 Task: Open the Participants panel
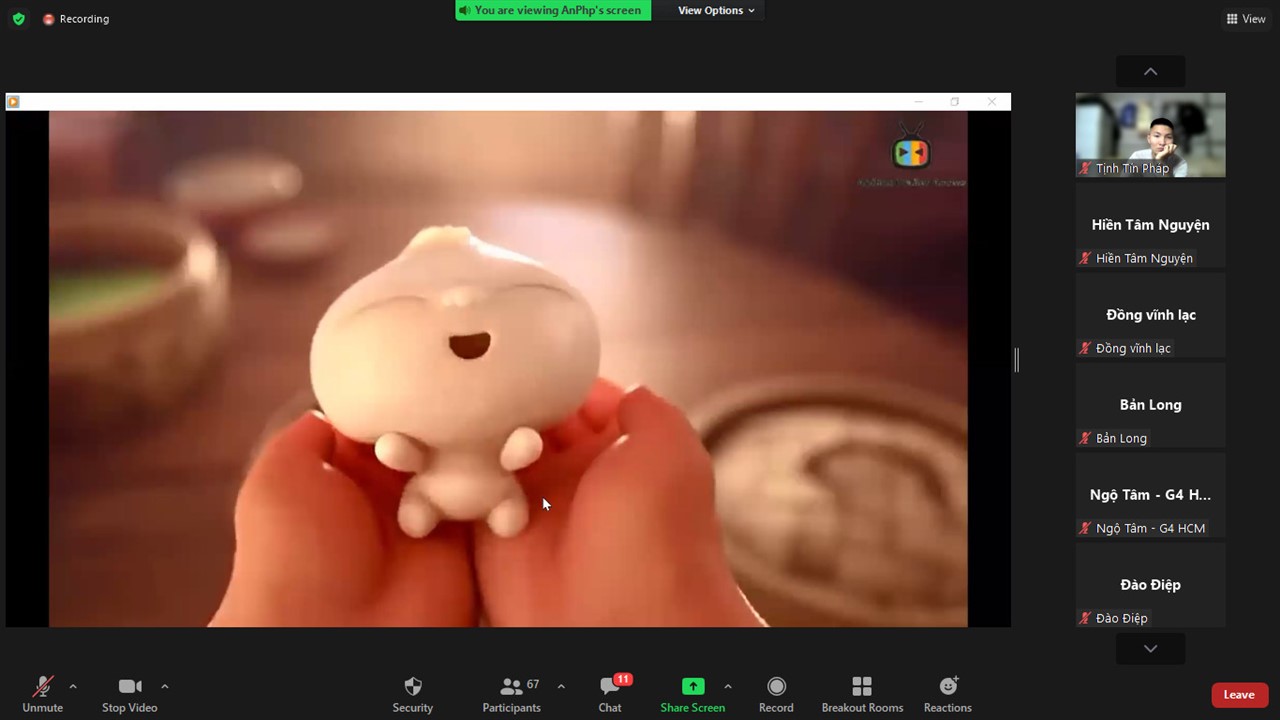[511, 693]
